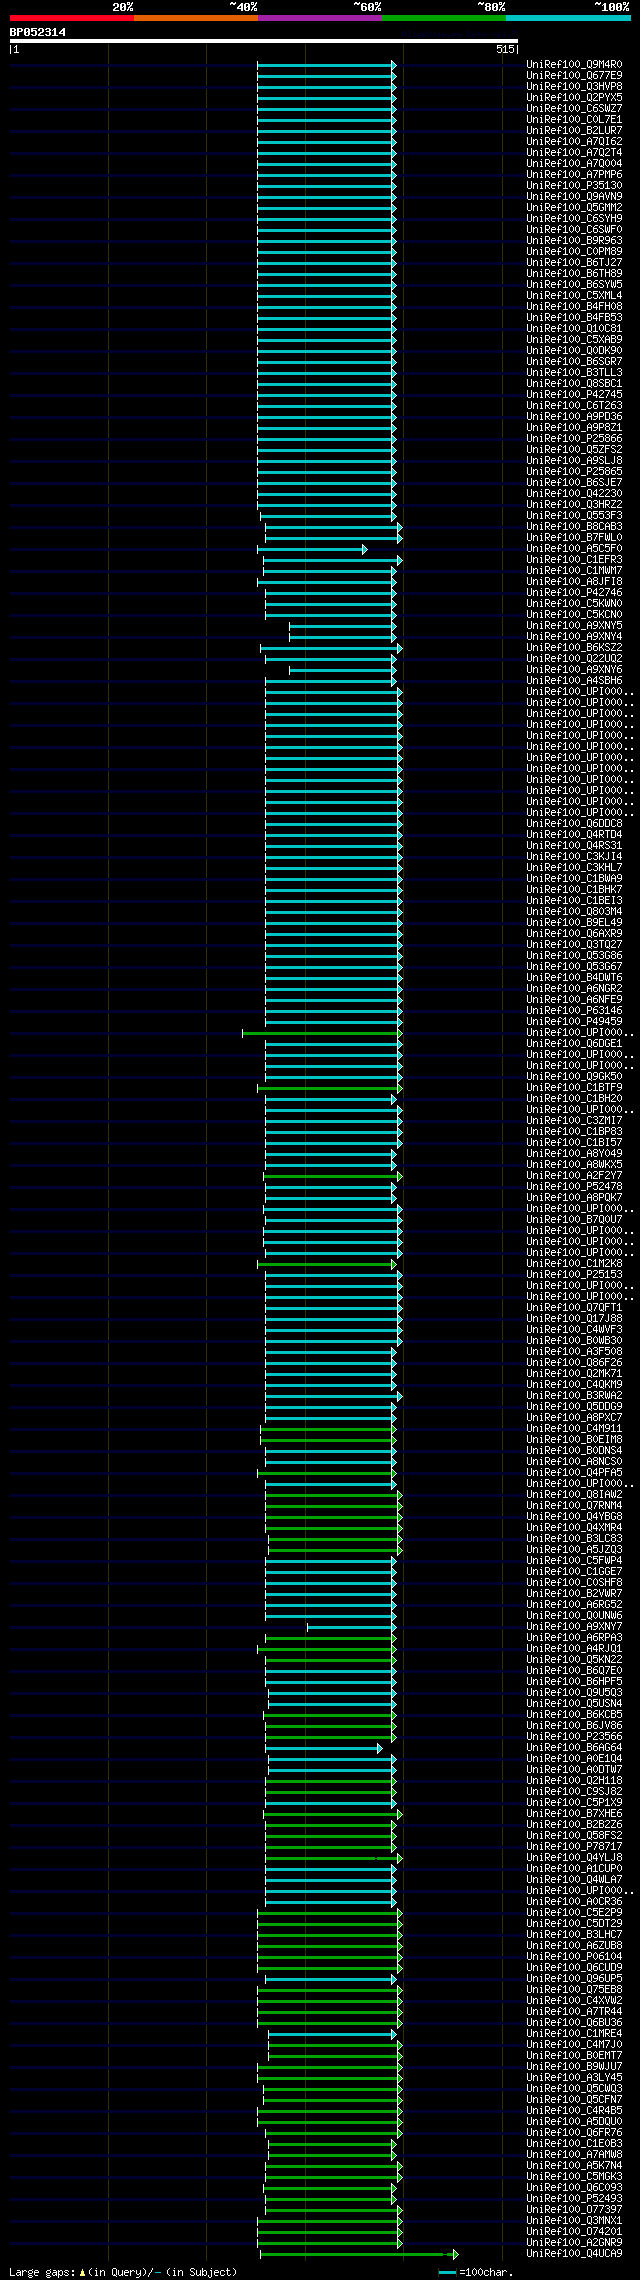The height and width of the screenshot is (2280, 640).
Task: Select label UniRef100_P52493
Action: tap(574, 2199)
